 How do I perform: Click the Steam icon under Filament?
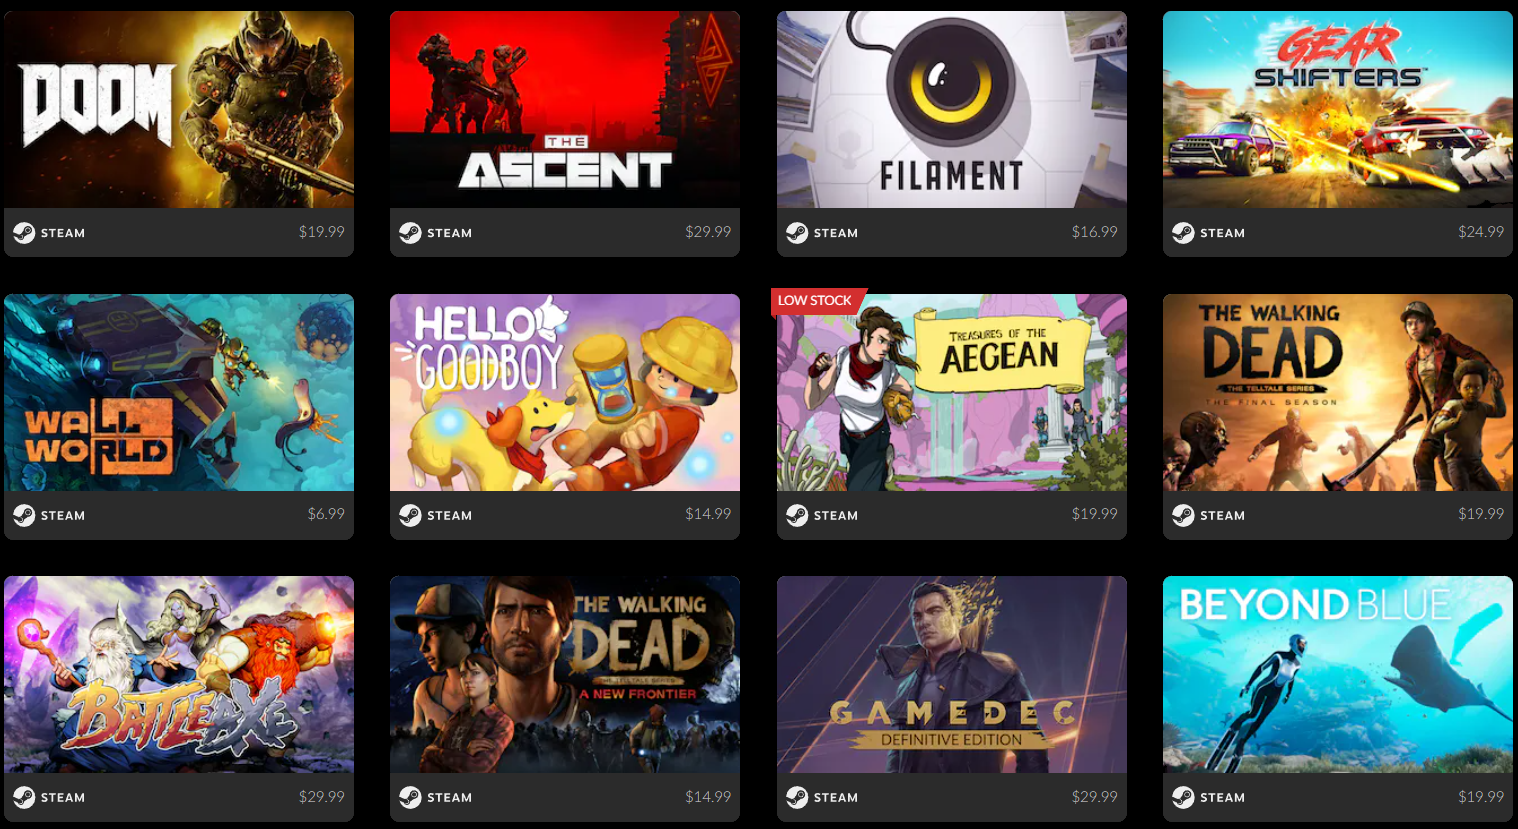(x=797, y=233)
